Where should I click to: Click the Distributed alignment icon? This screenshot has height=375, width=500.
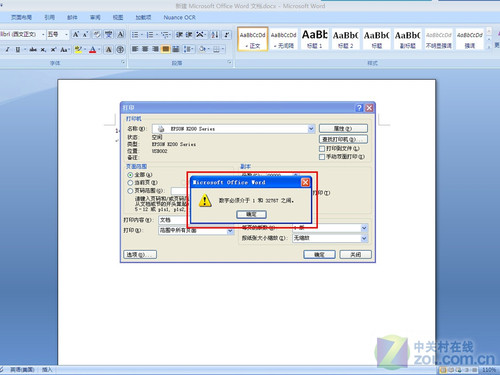coord(176,49)
